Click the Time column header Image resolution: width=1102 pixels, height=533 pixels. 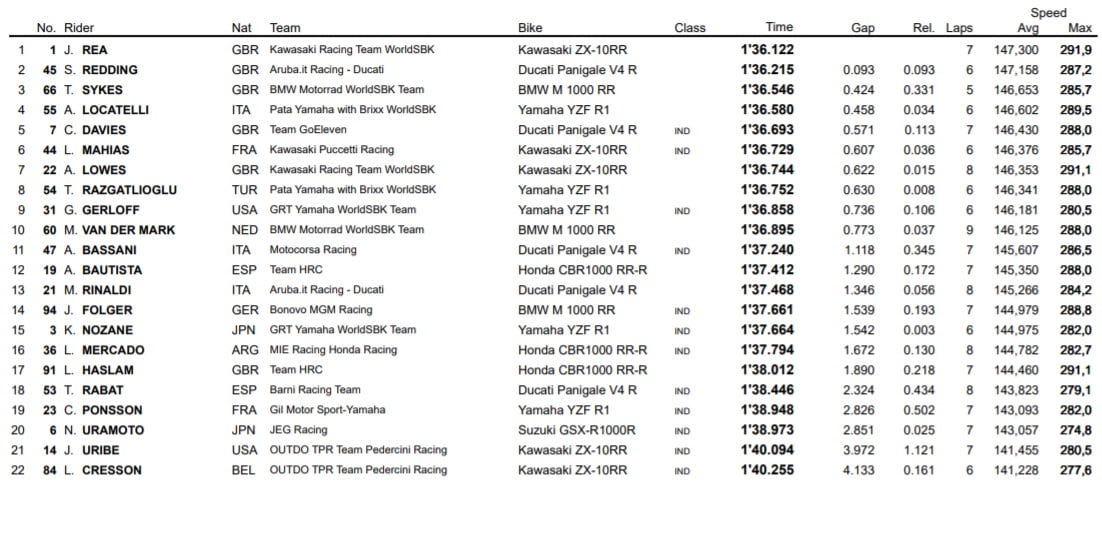pos(779,28)
